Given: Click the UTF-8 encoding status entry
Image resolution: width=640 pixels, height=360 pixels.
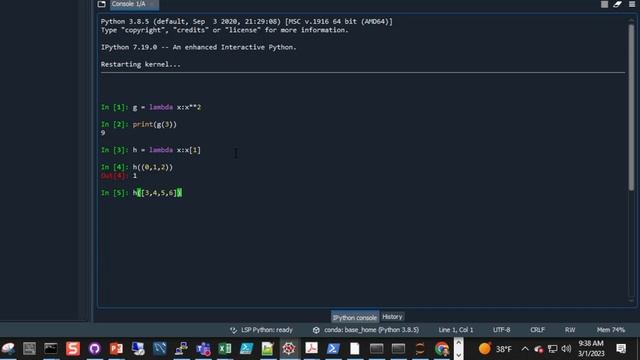Looking at the screenshot, I should [501, 330].
